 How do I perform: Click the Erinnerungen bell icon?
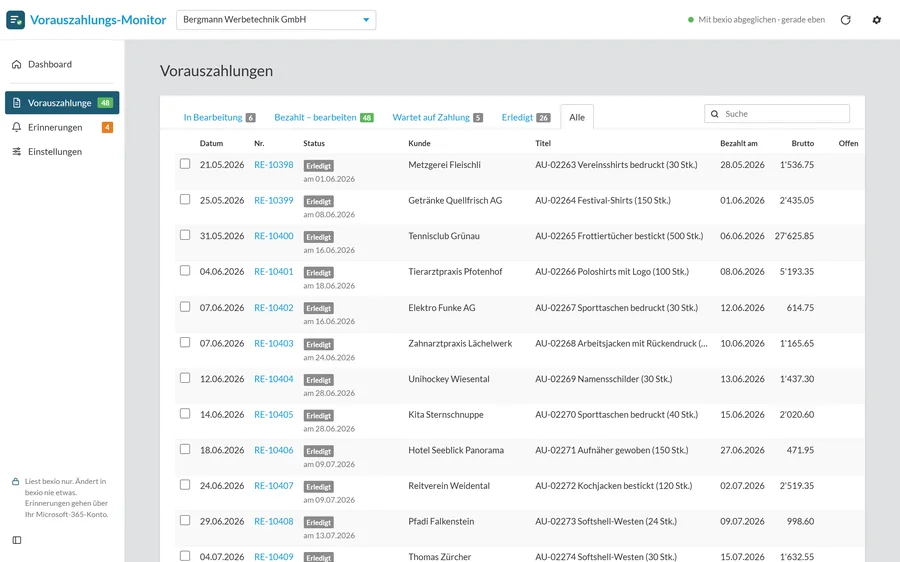(x=17, y=127)
